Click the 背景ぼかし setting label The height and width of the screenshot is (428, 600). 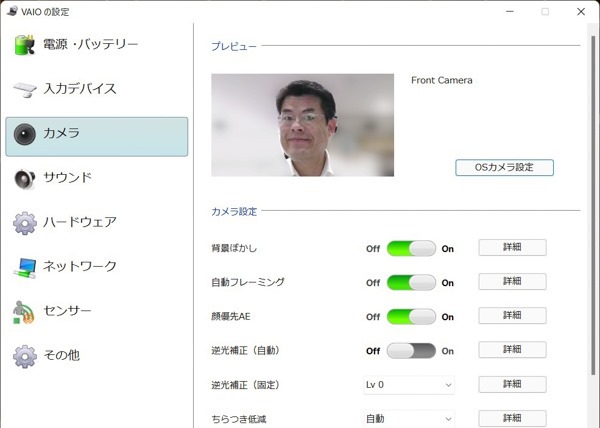[x=234, y=248]
